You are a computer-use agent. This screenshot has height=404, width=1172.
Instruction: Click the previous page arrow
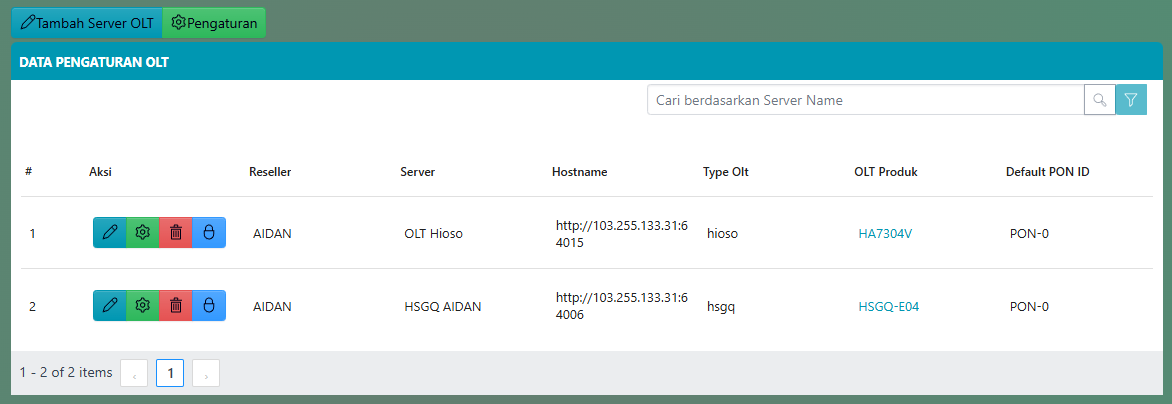(x=134, y=373)
